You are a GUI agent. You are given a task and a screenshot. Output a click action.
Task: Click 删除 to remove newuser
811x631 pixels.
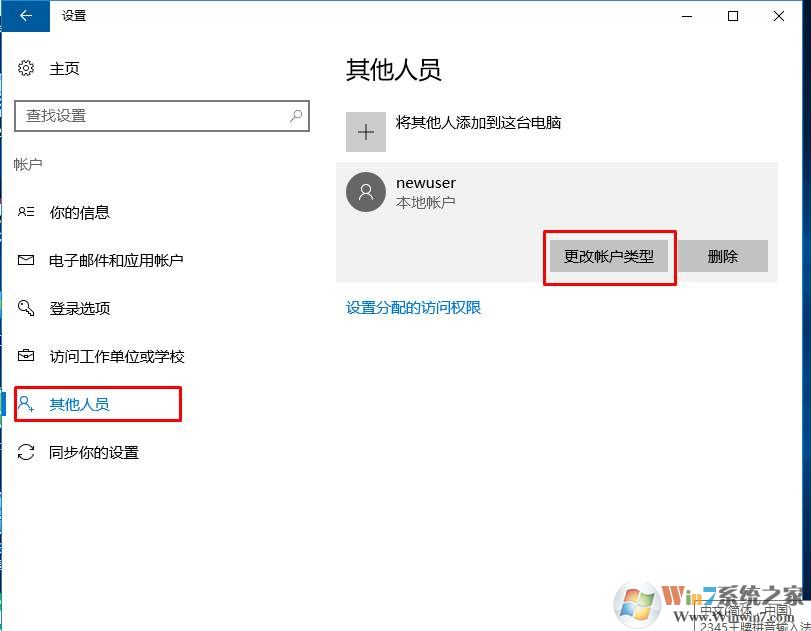point(723,256)
